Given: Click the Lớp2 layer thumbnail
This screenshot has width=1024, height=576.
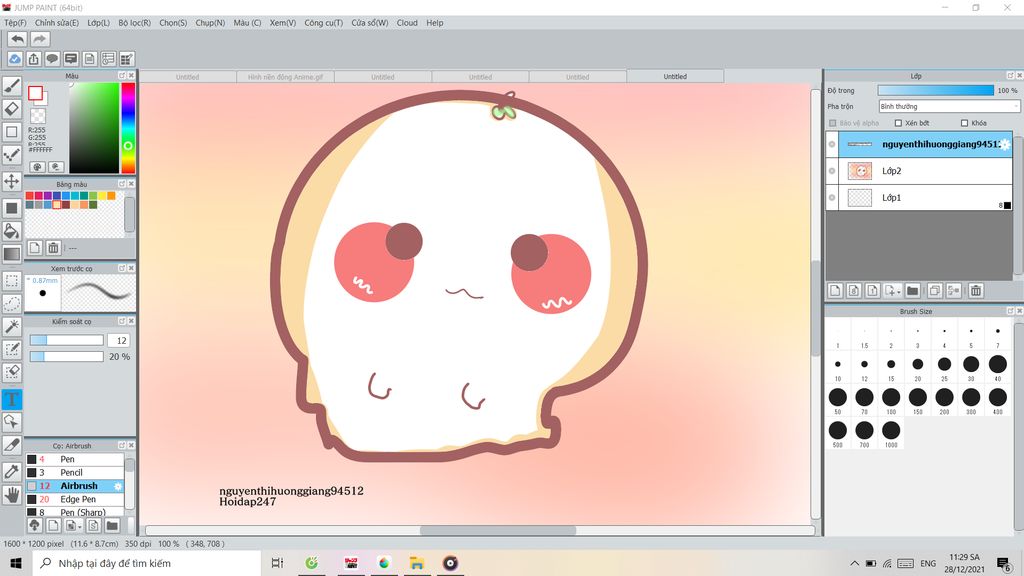Looking at the screenshot, I should pyautogui.click(x=859, y=171).
